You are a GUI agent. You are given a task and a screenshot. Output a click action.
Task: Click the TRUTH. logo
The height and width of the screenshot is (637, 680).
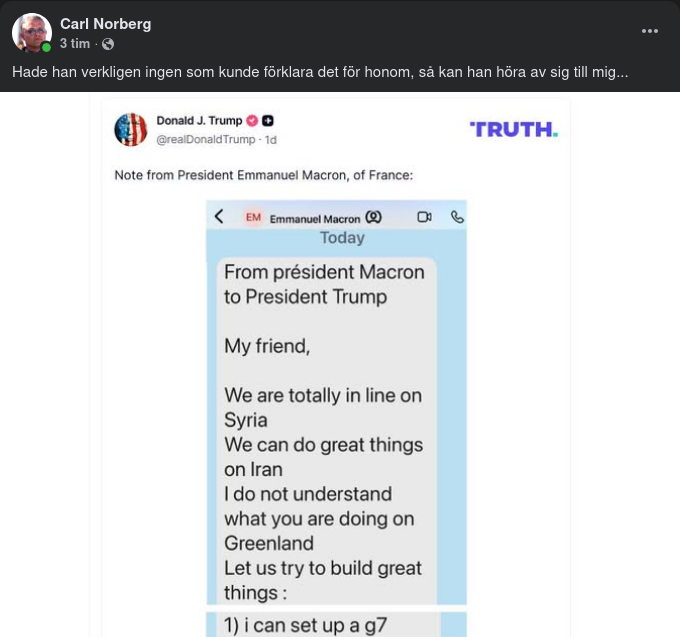coord(513,129)
